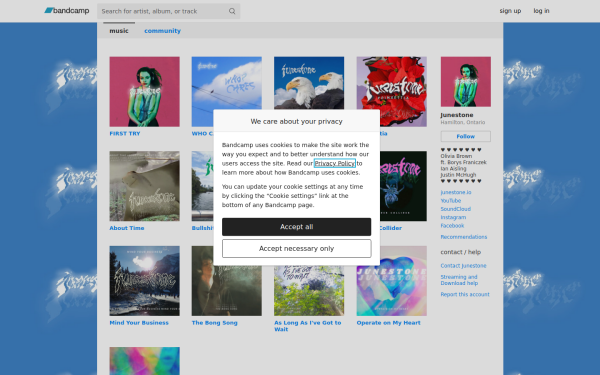This screenshot has width=600, height=375.
Task: Open the Junestone.io website link
Action: pyautogui.click(x=456, y=192)
